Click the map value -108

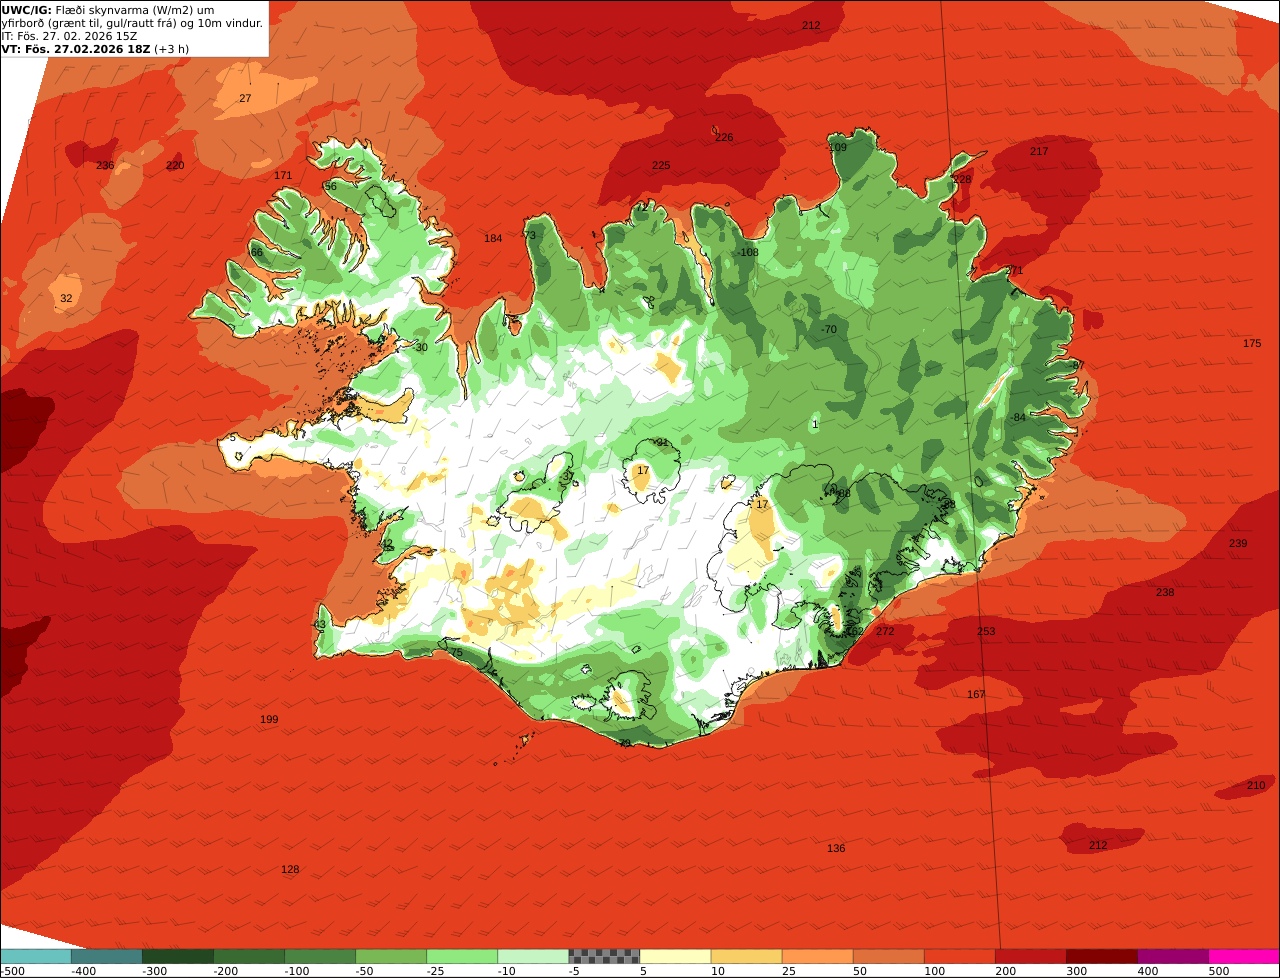(x=747, y=253)
